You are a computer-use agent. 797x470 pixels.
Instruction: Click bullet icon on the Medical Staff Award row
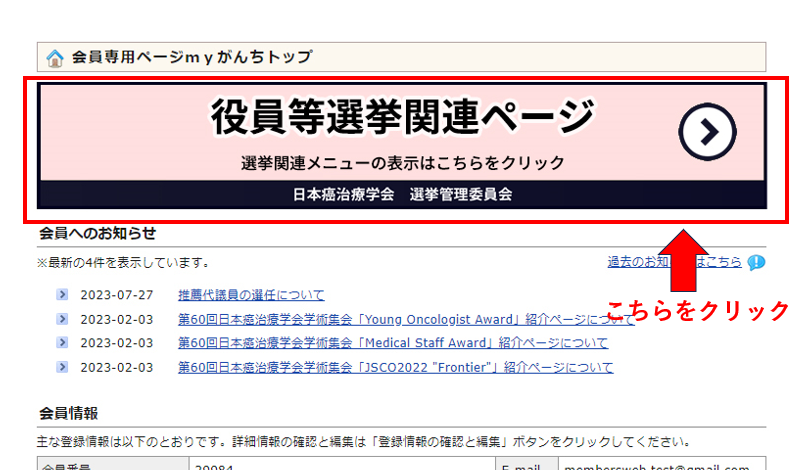(x=63, y=343)
